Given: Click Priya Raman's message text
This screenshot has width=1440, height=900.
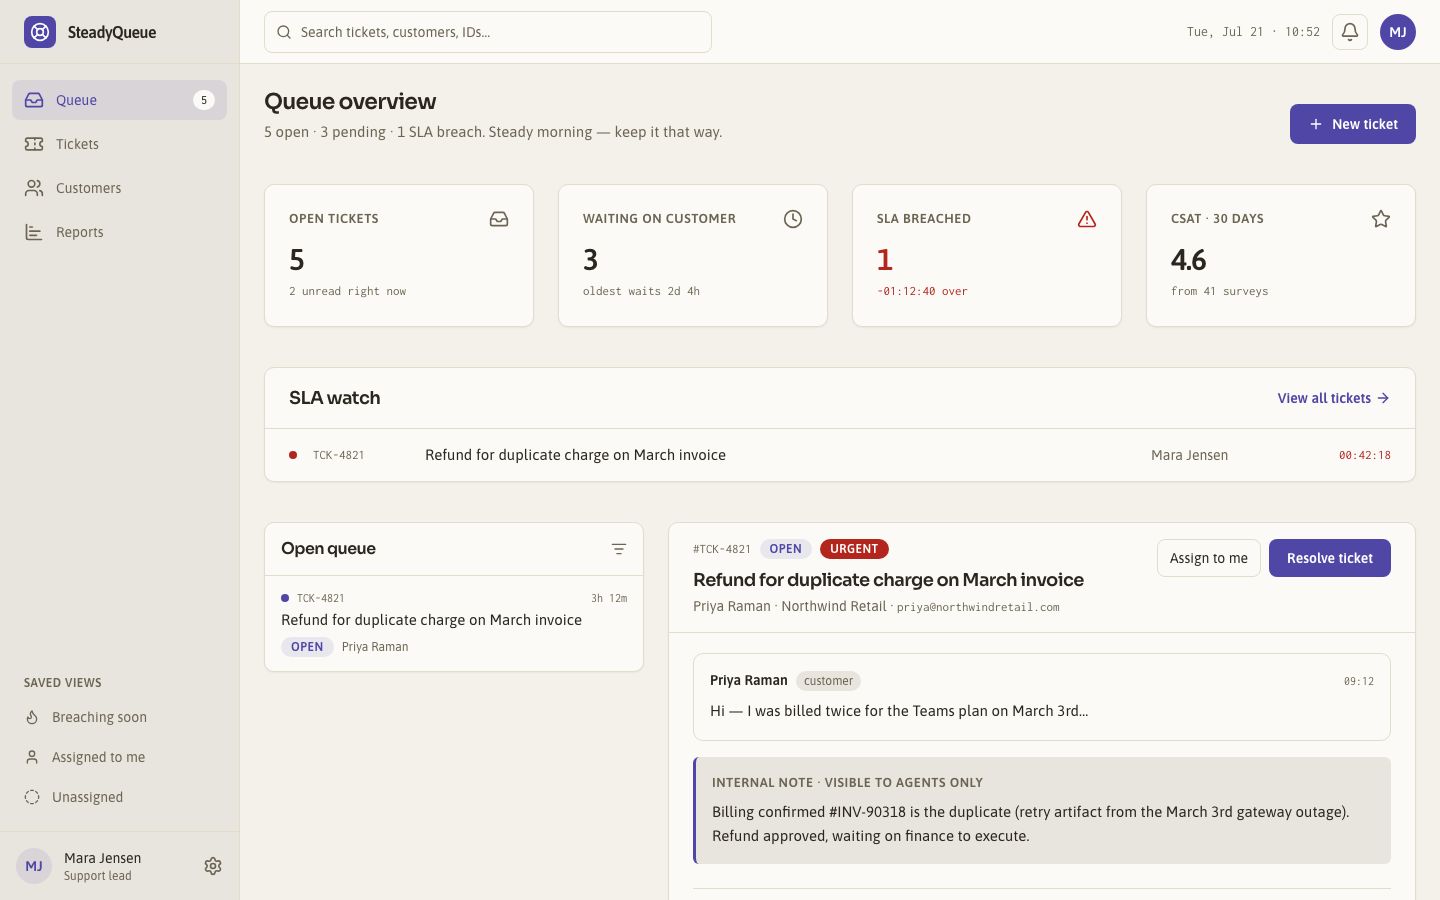Looking at the screenshot, I should point(899,711).
